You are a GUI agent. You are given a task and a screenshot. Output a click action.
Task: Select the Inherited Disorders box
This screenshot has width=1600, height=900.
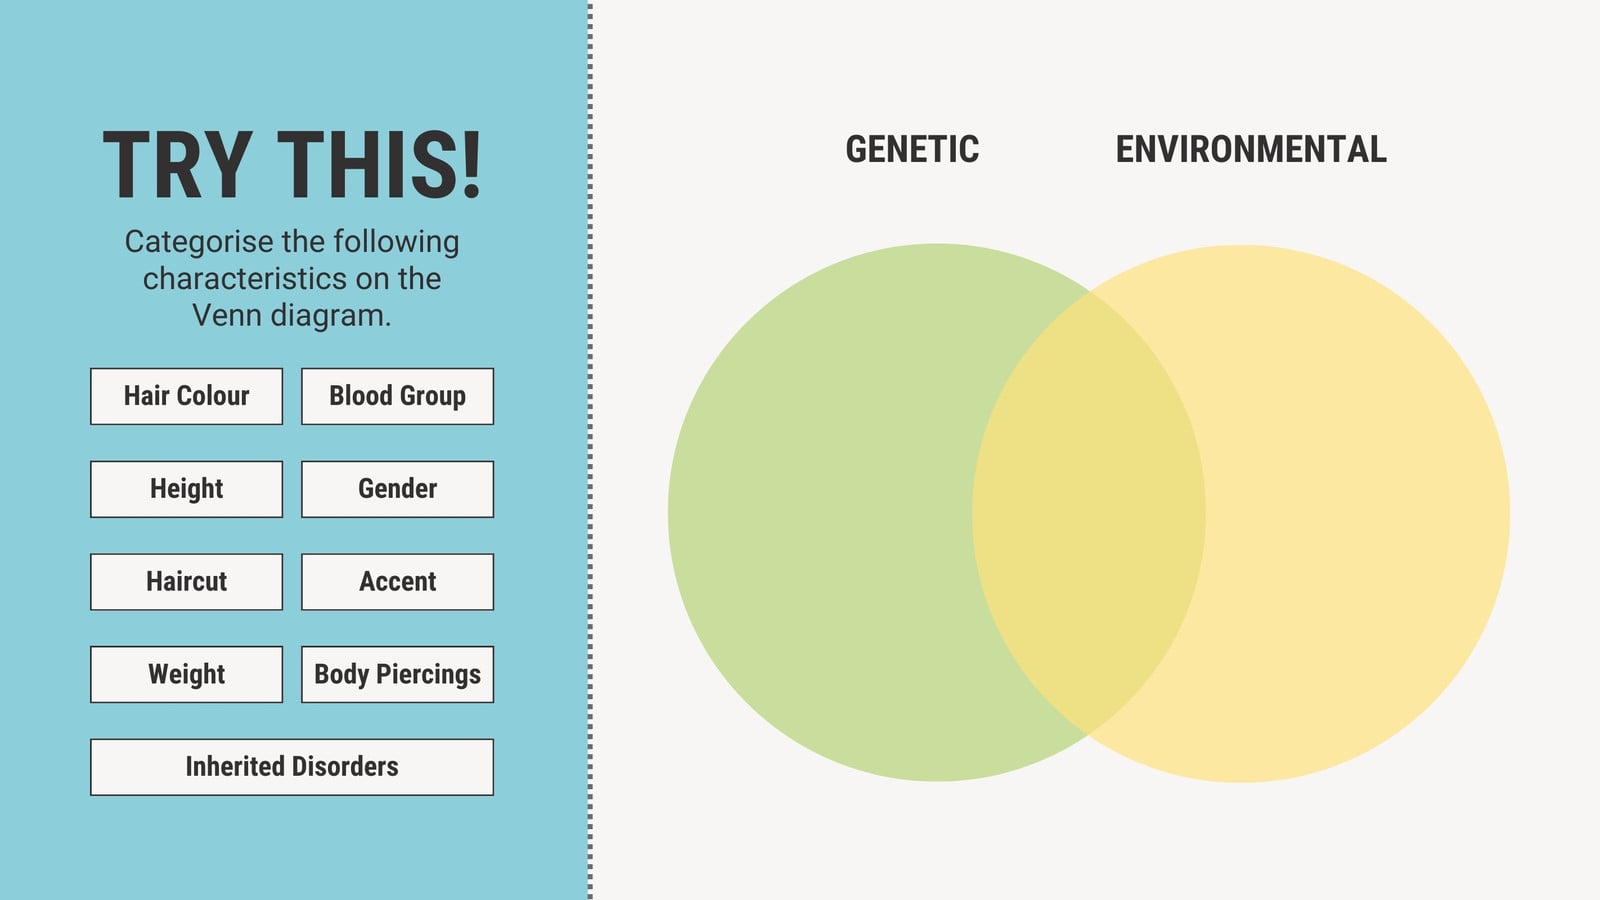[292, 767]
